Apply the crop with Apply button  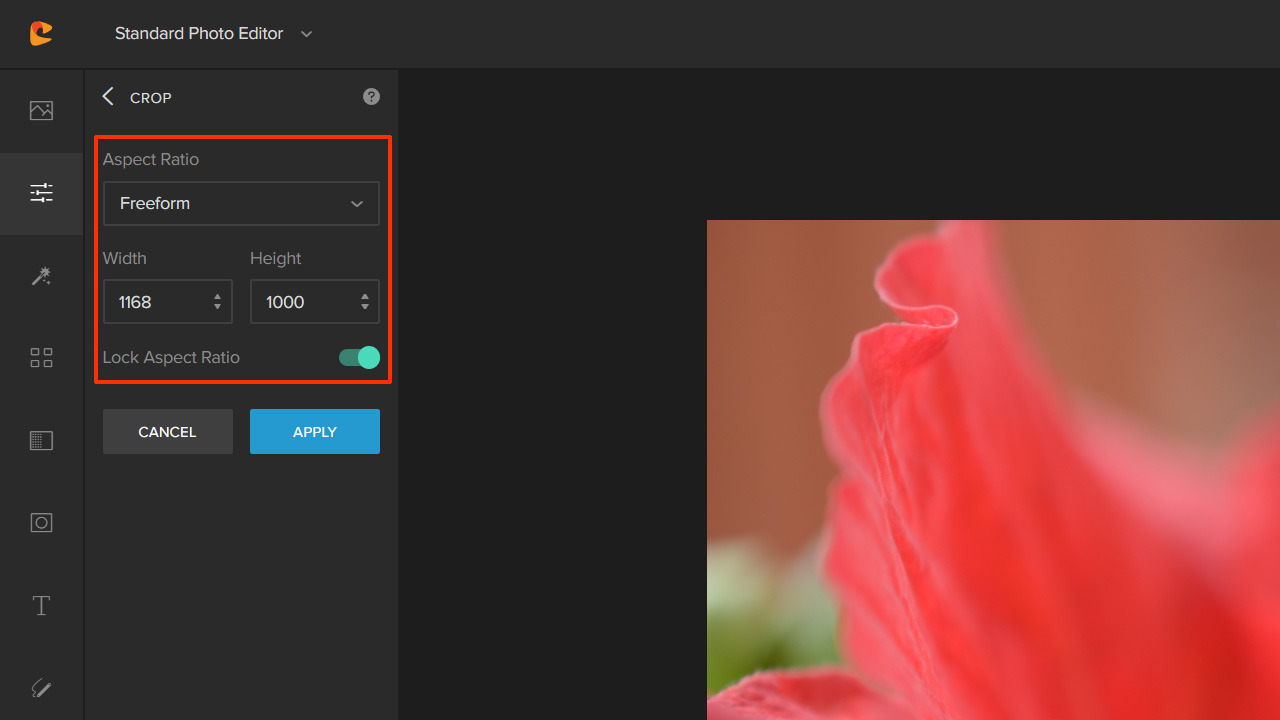pos(314,432)
